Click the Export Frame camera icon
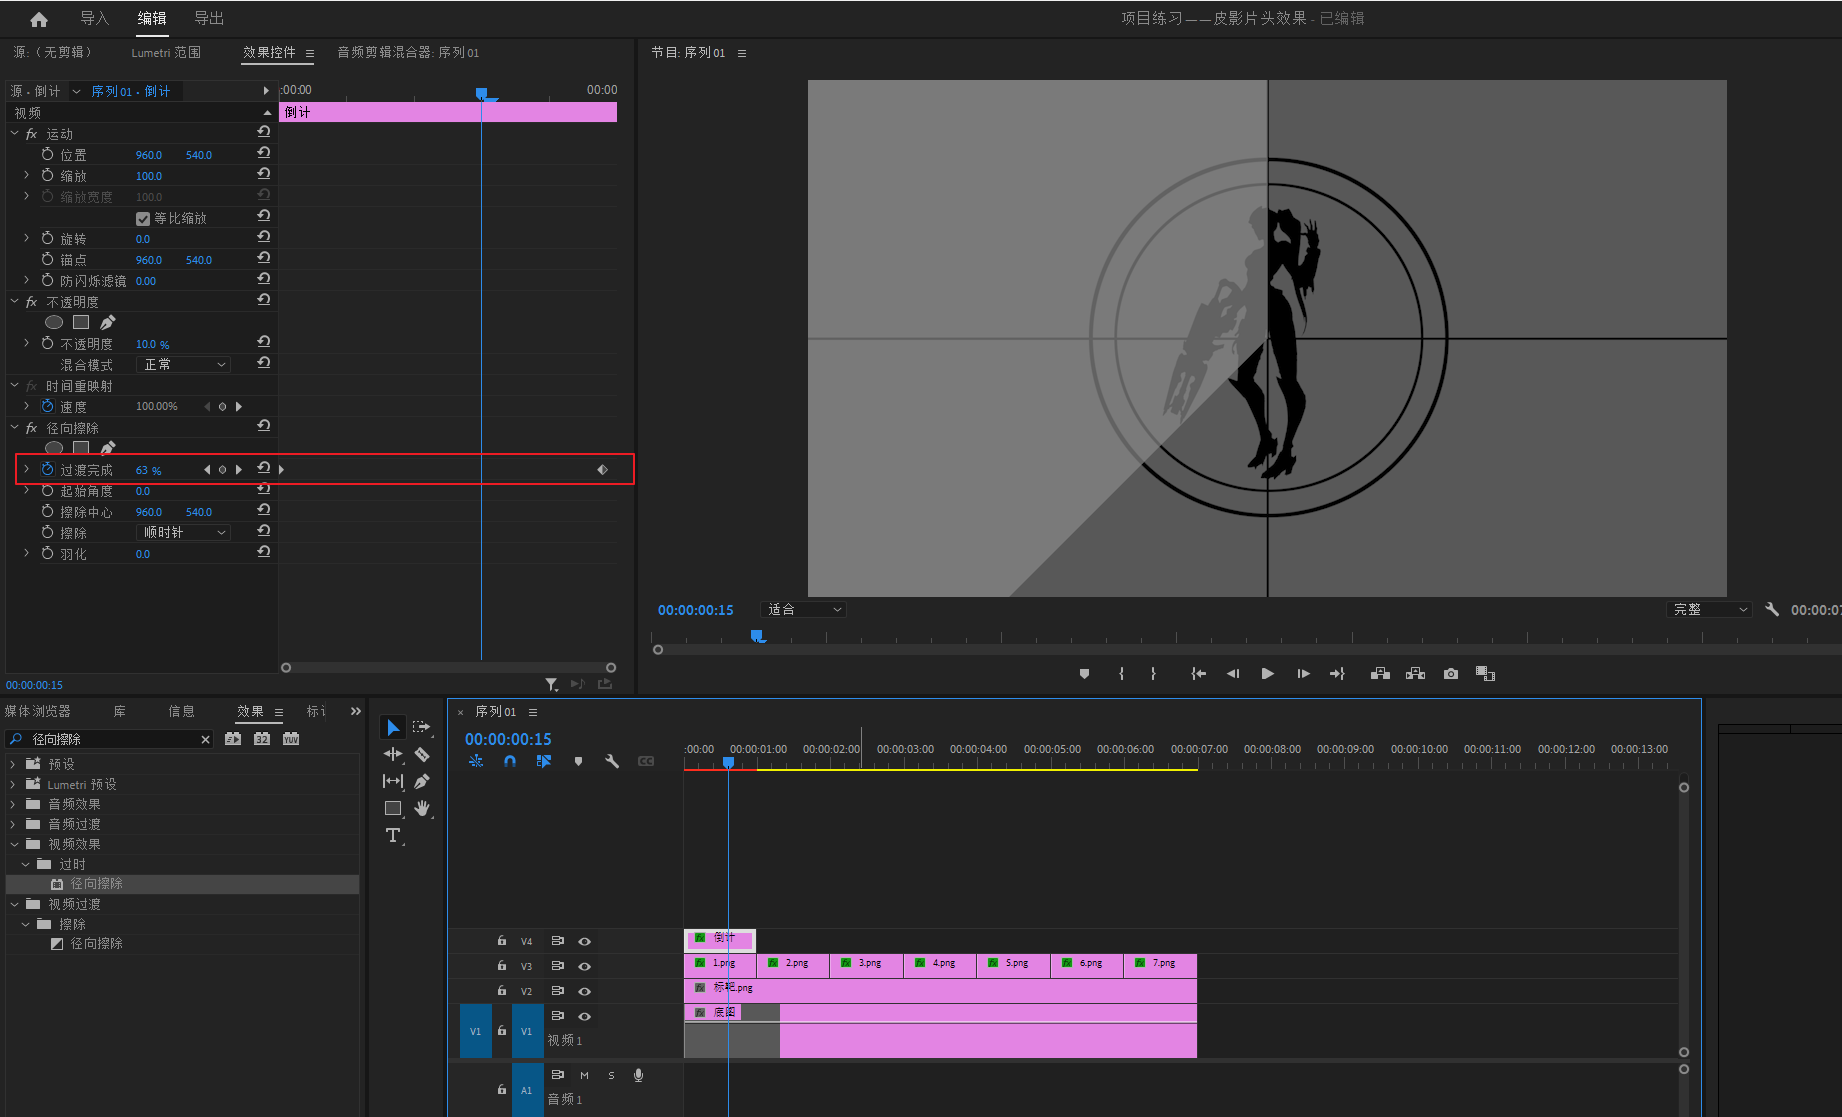 point(1450,674)
